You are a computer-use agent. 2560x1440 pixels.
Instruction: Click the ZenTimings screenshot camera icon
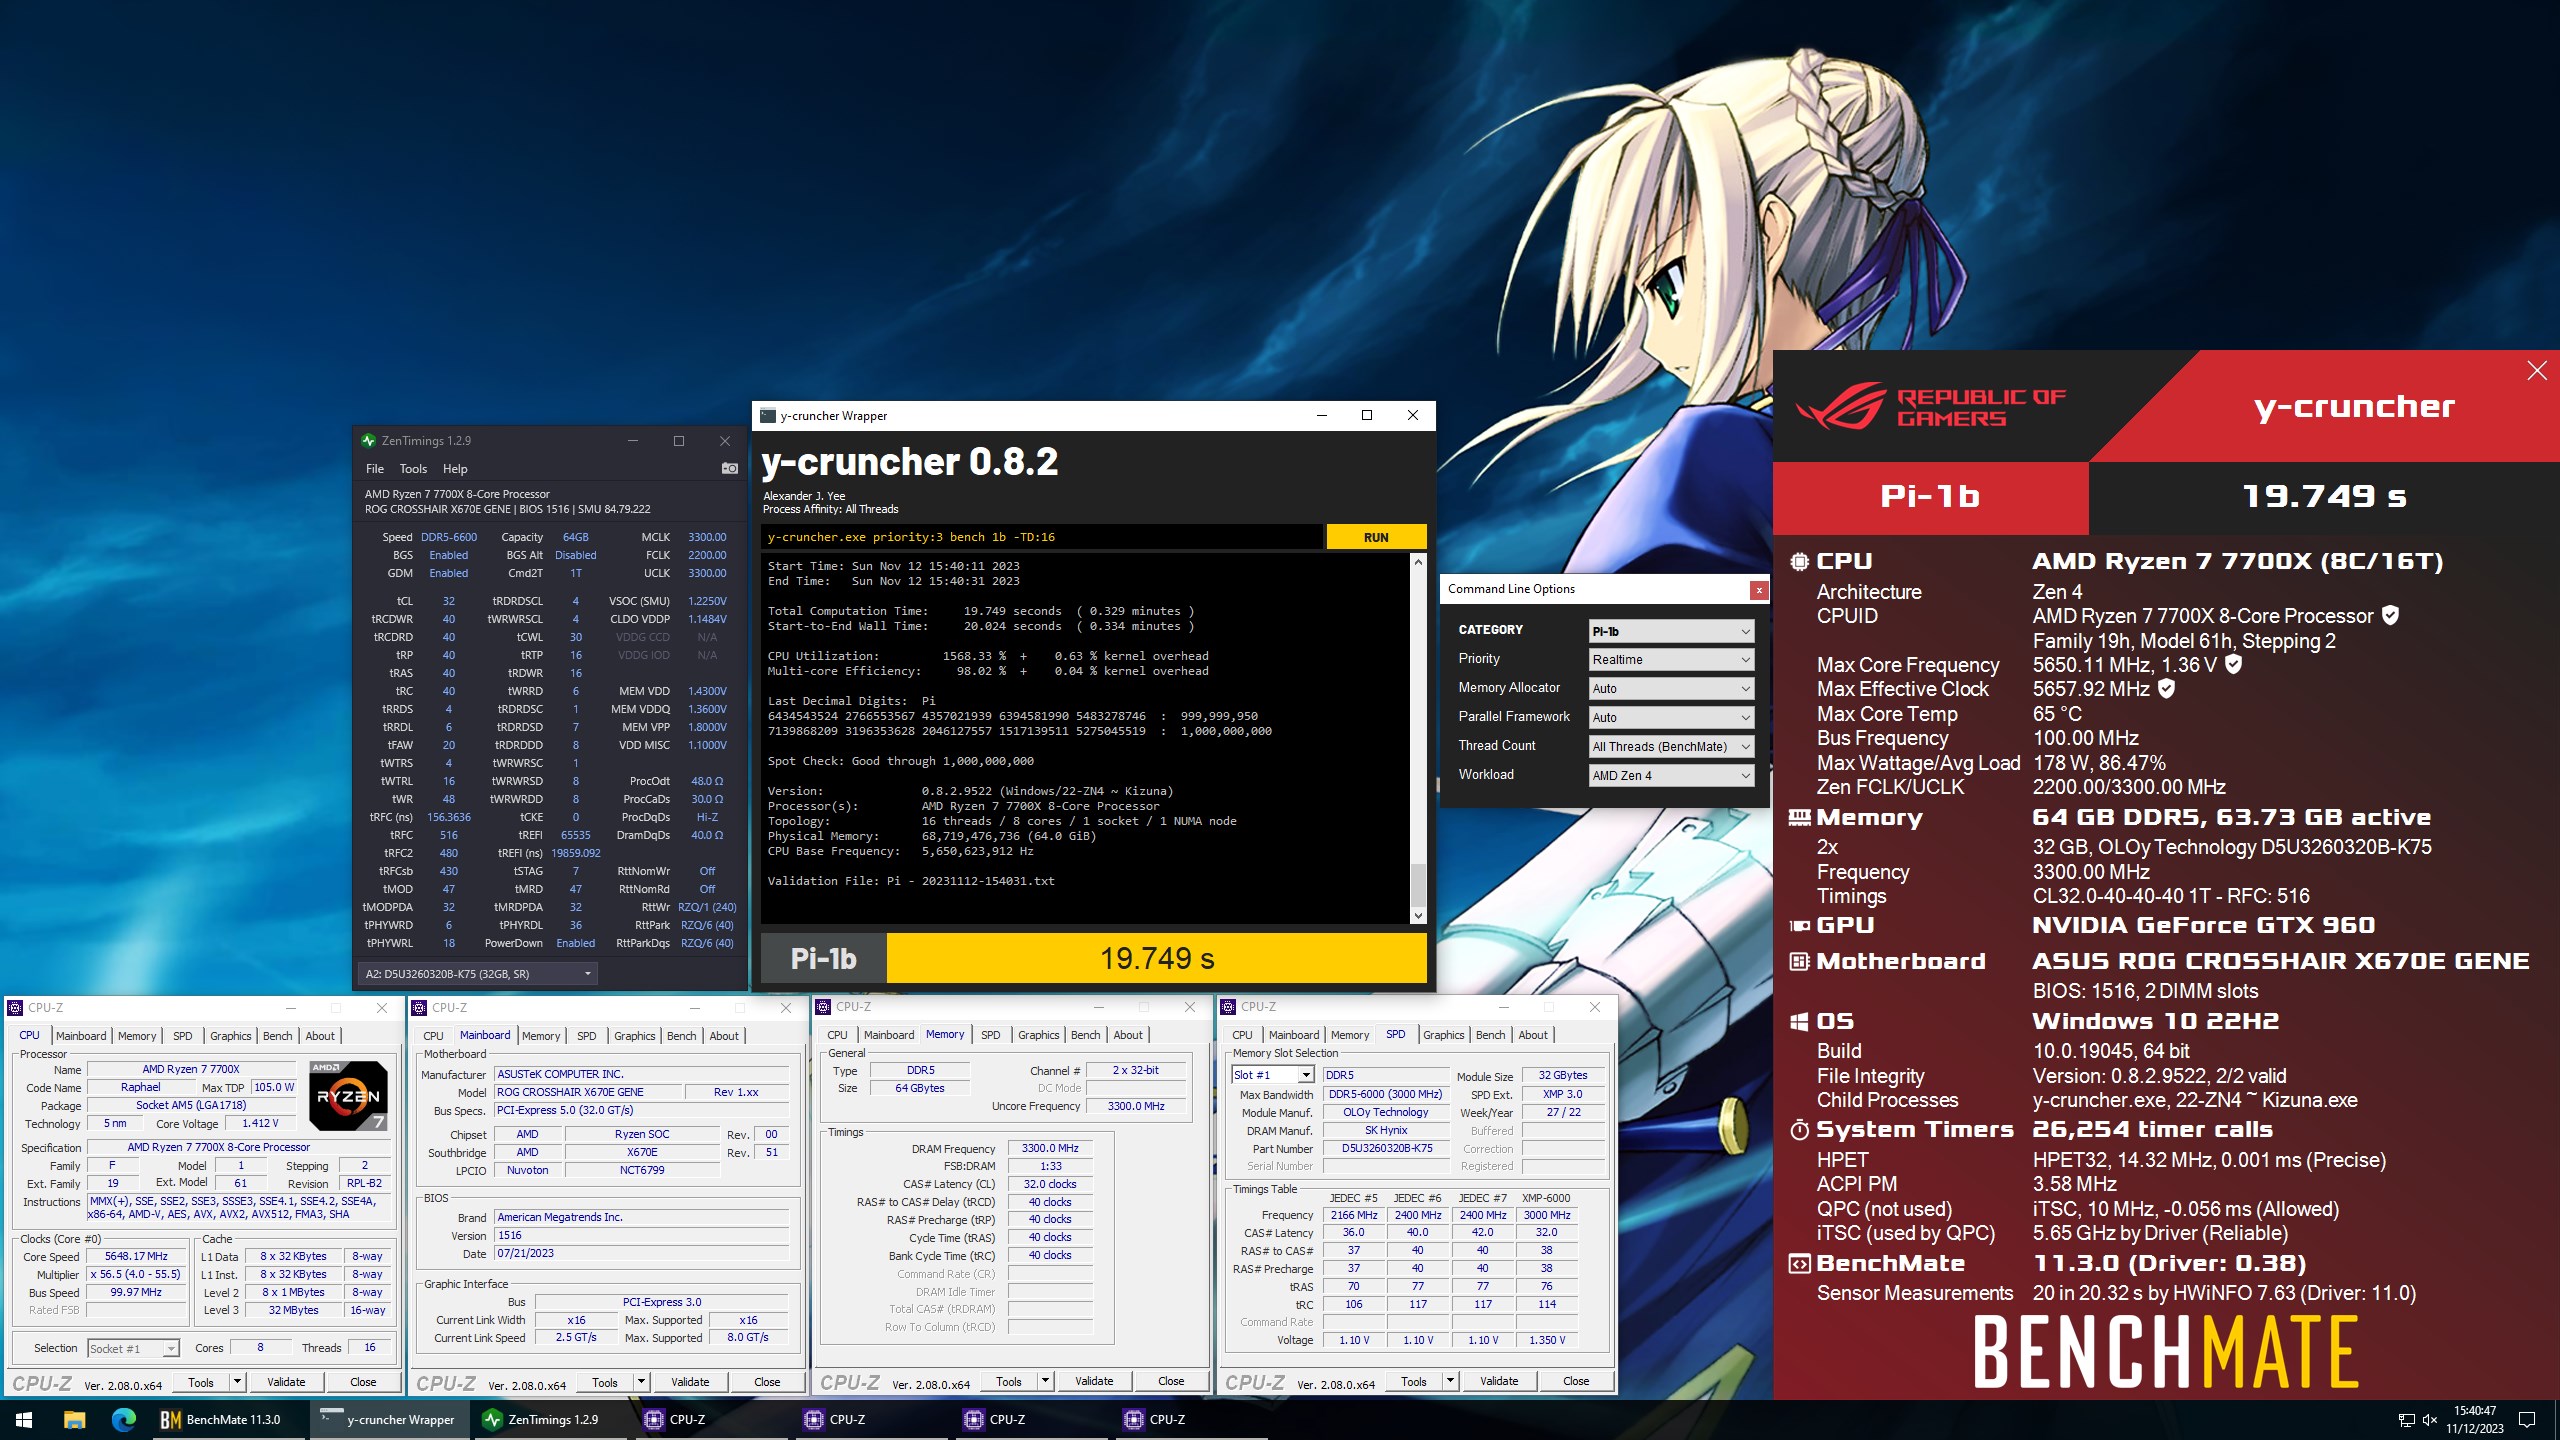729,468
